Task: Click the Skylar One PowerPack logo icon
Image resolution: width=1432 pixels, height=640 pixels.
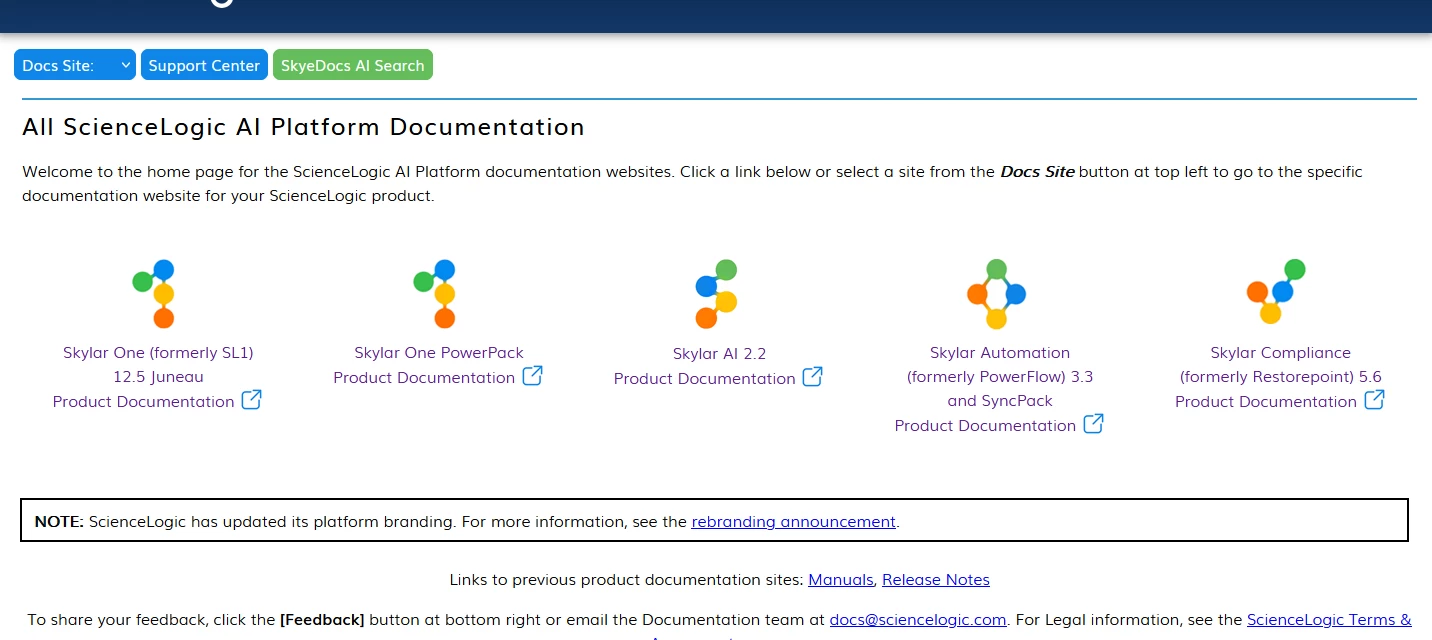Action: (x=436, y=294)
